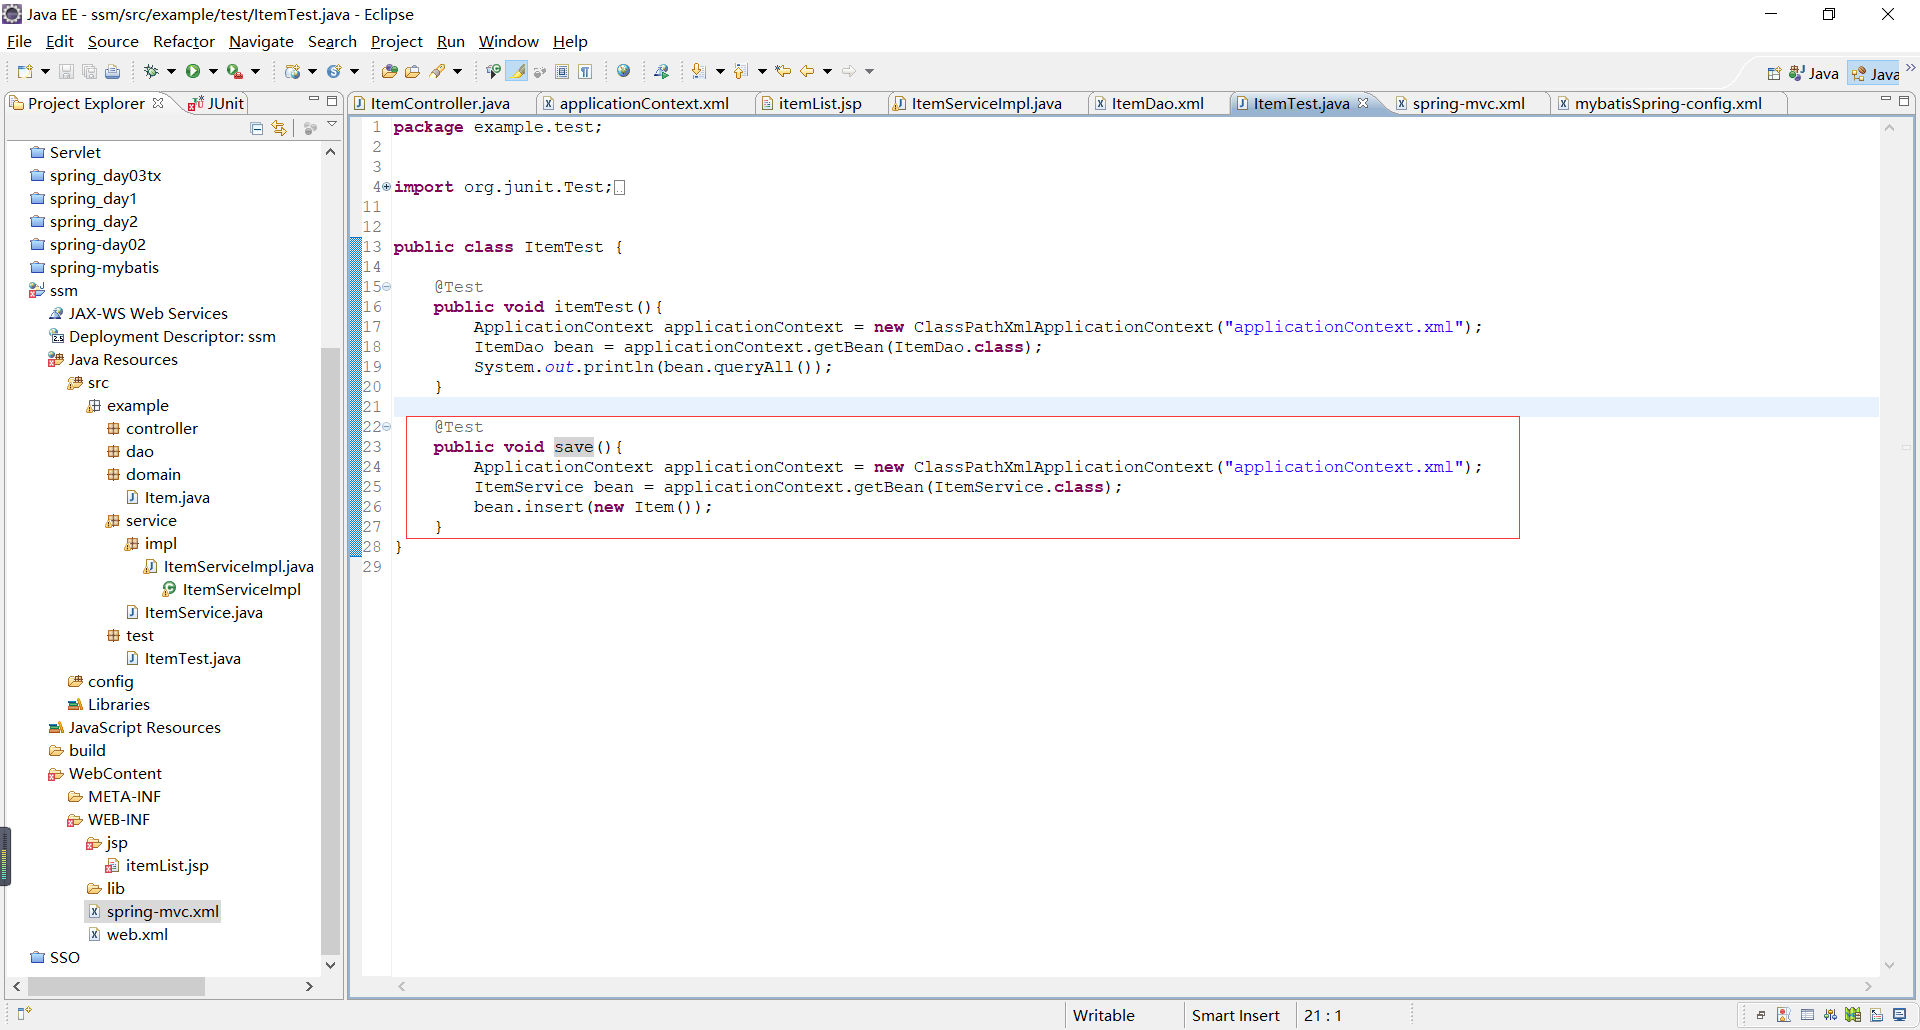Toggle Mark Occurrences highlighter button
This screenshot has height=1030, width=1920.
pos(517,71)
